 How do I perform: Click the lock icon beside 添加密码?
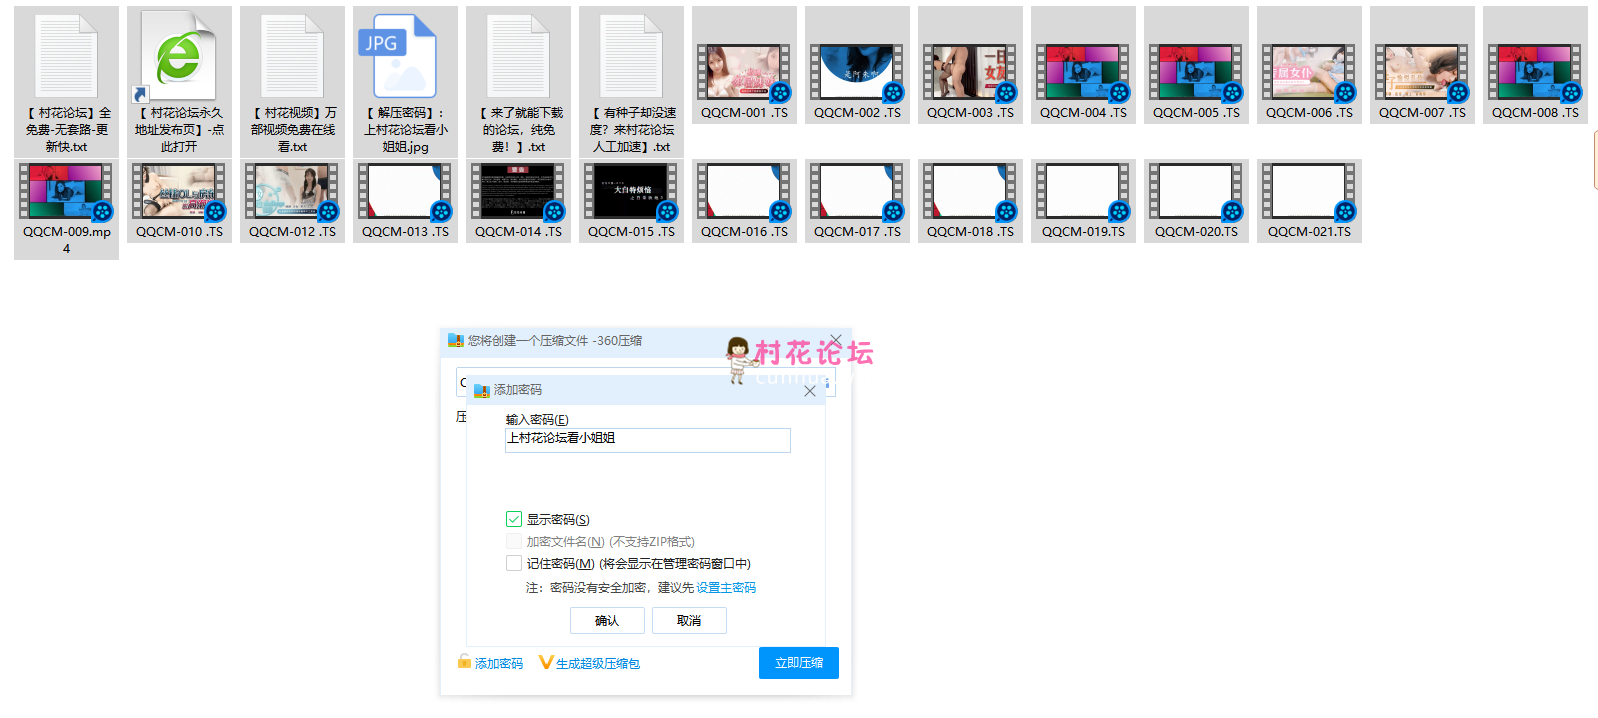click(x=464, y=661)
